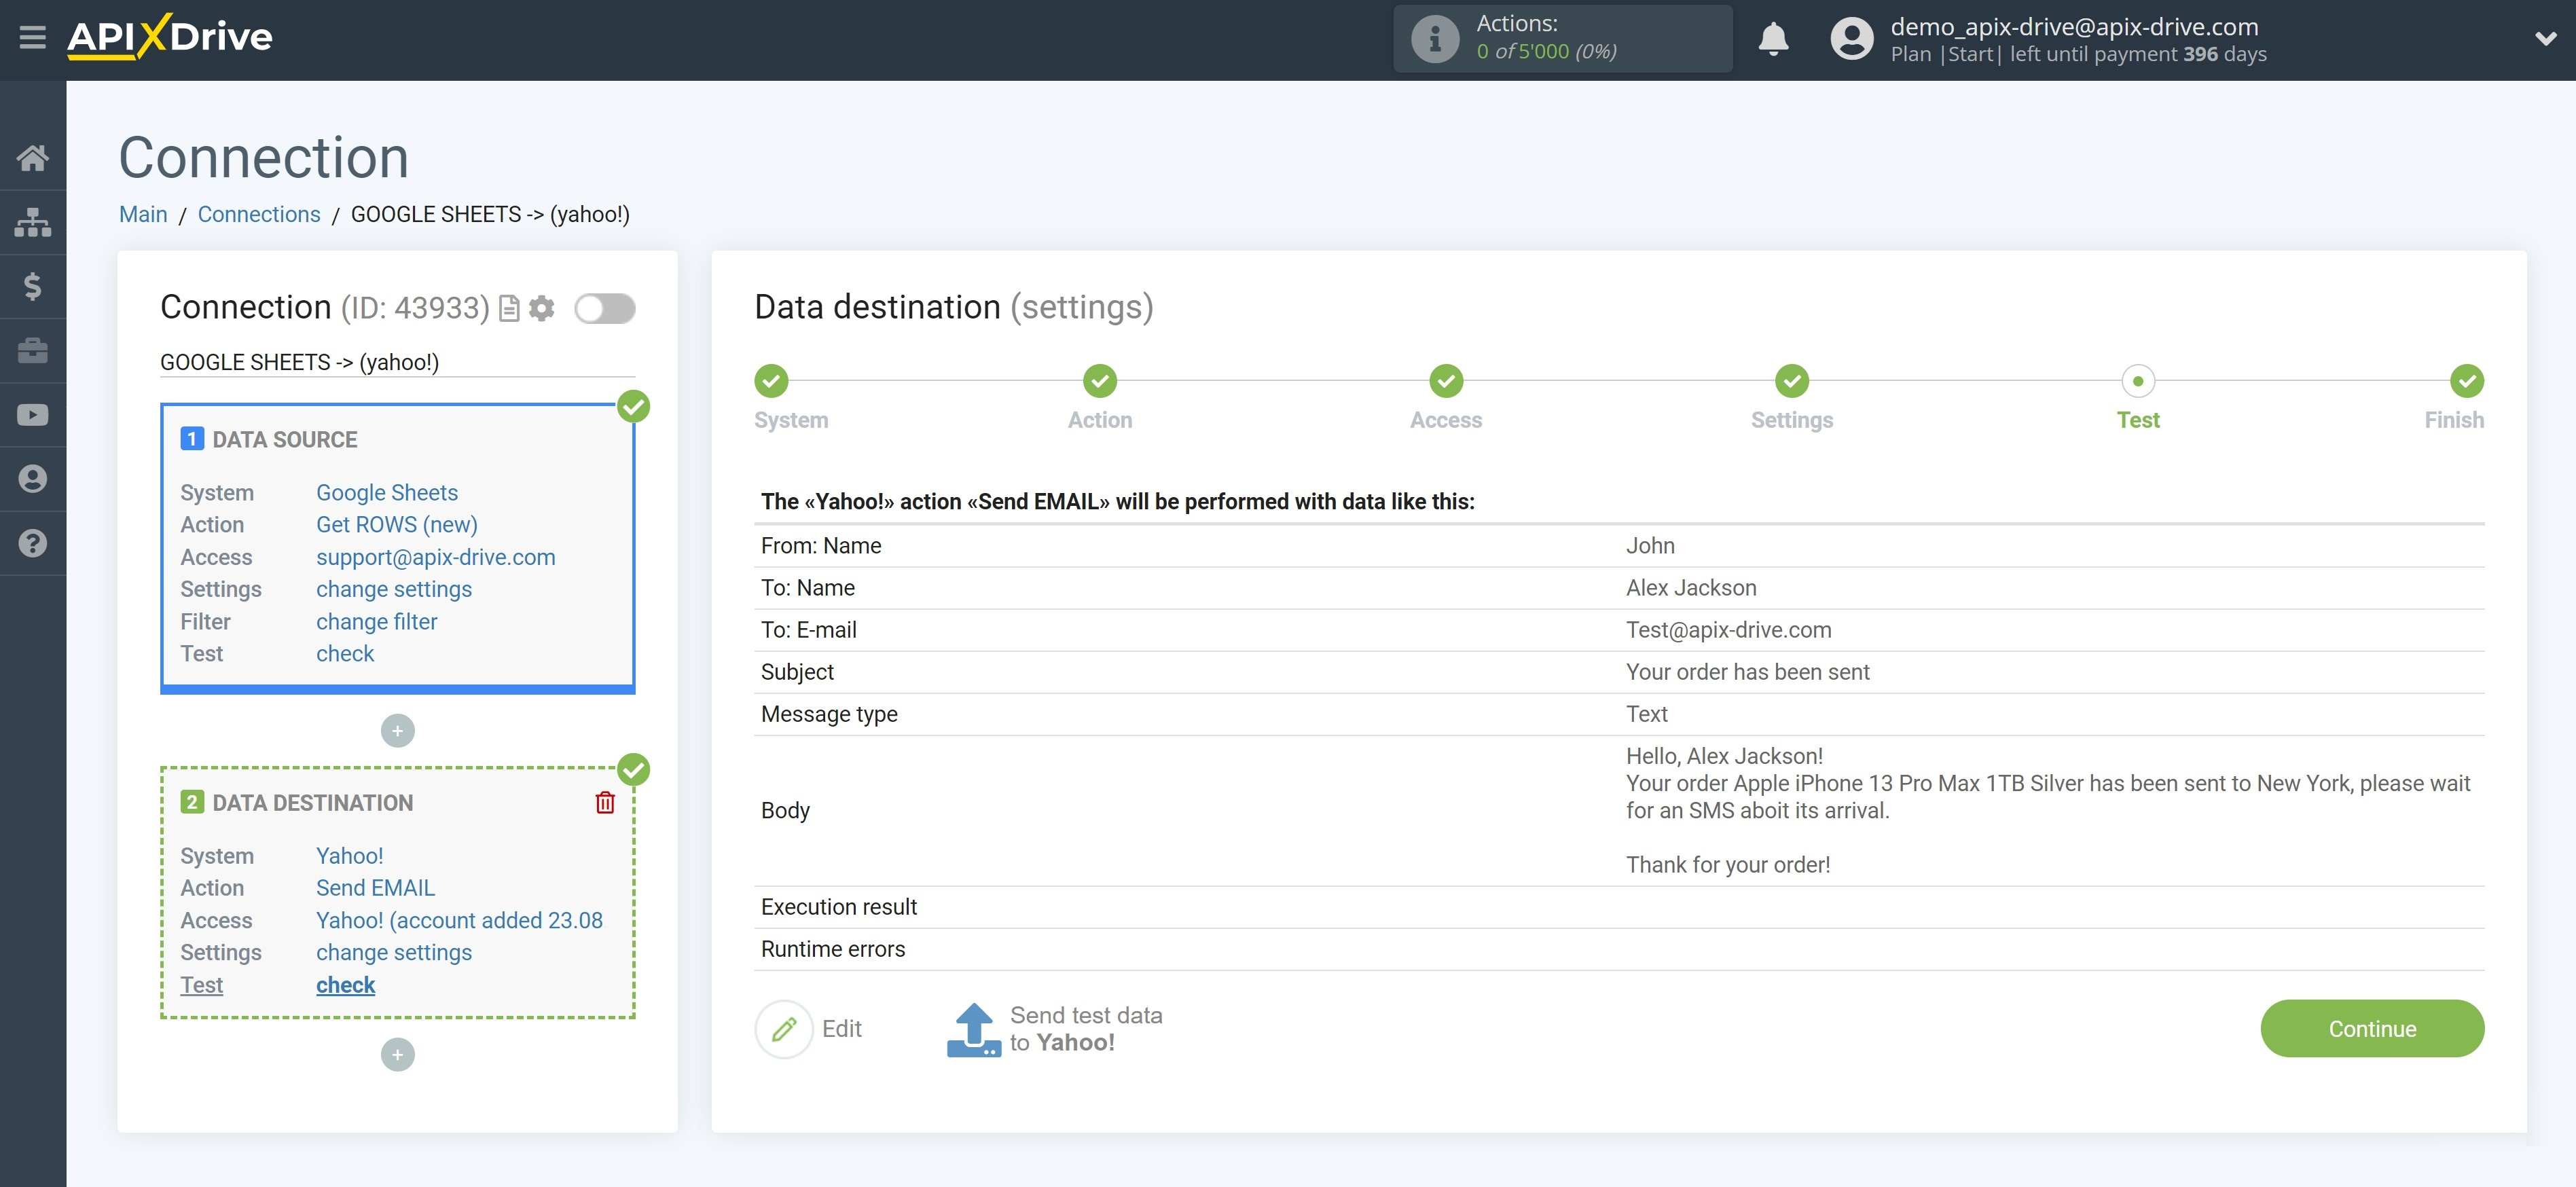This screenshot has height=1187, width=2576.
Task: Open the connection settings gear icon
Action: [x=542, y=308]
